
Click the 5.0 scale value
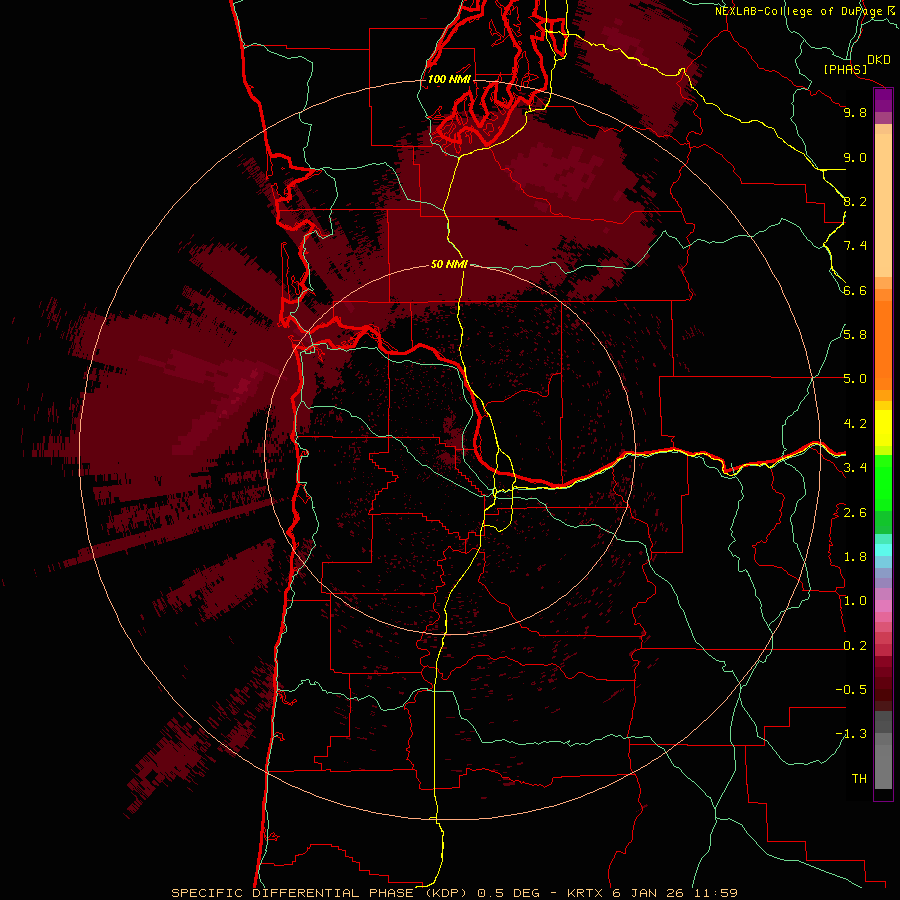[855, 379]
